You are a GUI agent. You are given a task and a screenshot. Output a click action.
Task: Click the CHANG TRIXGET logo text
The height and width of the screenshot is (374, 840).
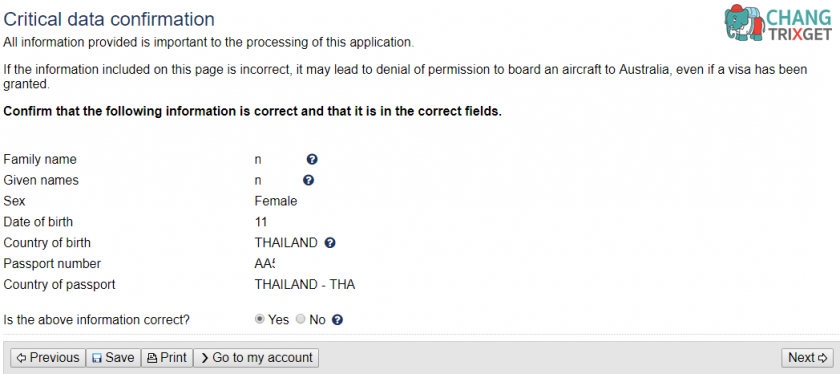801,25
